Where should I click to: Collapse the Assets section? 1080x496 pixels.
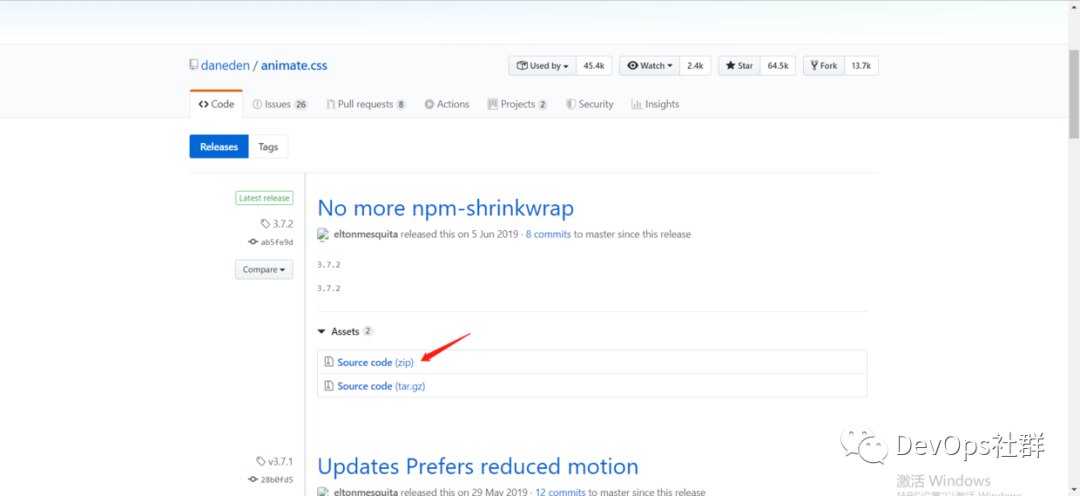pyautogui.click(x=345, y=331)
